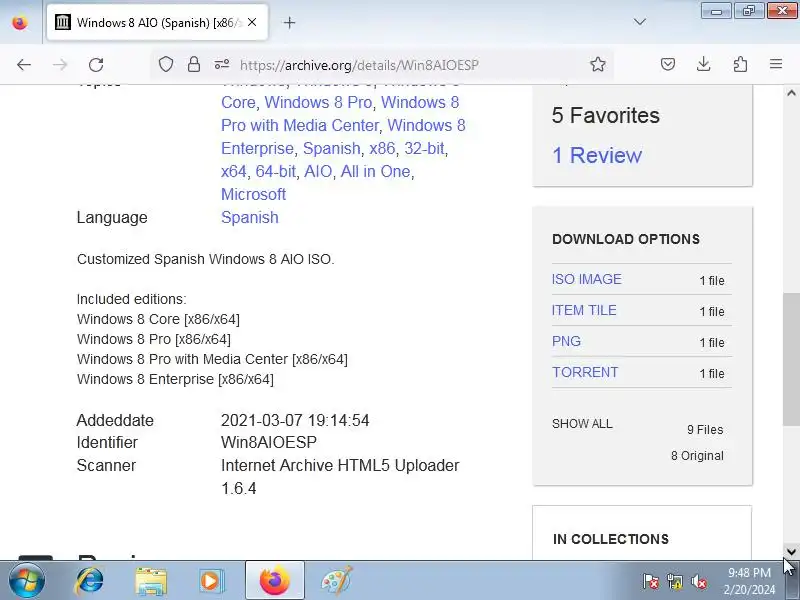Open the Windows Start menu
Image resolution: width=800 pixels, height=600 pixels.
click(x=27, y=581)
